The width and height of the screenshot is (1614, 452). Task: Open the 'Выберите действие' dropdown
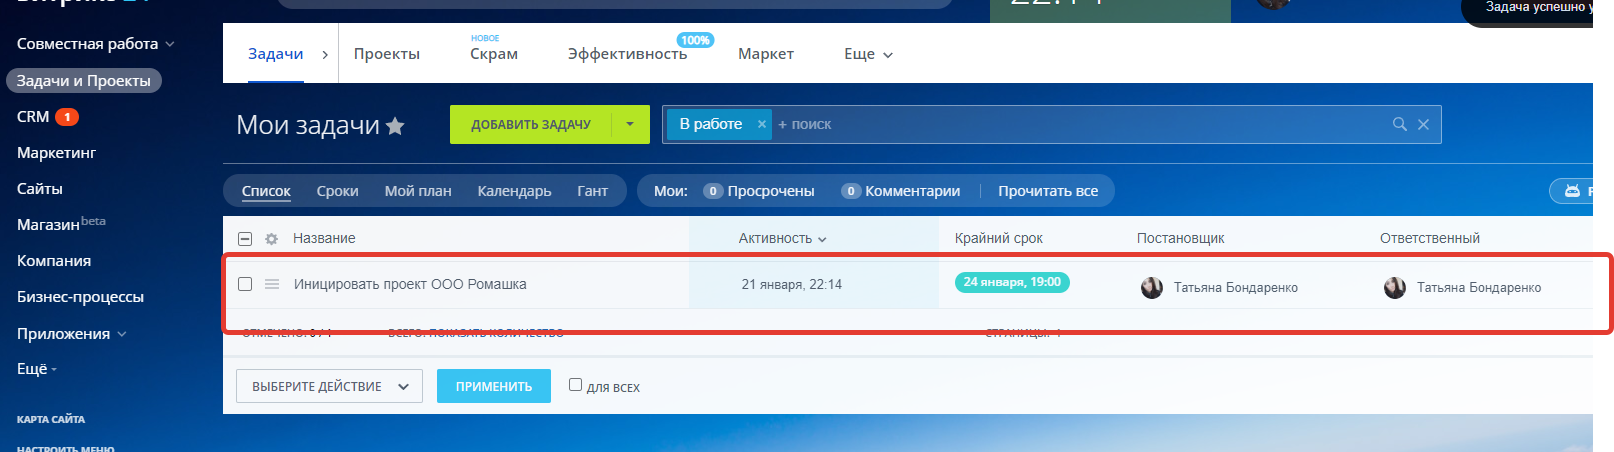329,386
